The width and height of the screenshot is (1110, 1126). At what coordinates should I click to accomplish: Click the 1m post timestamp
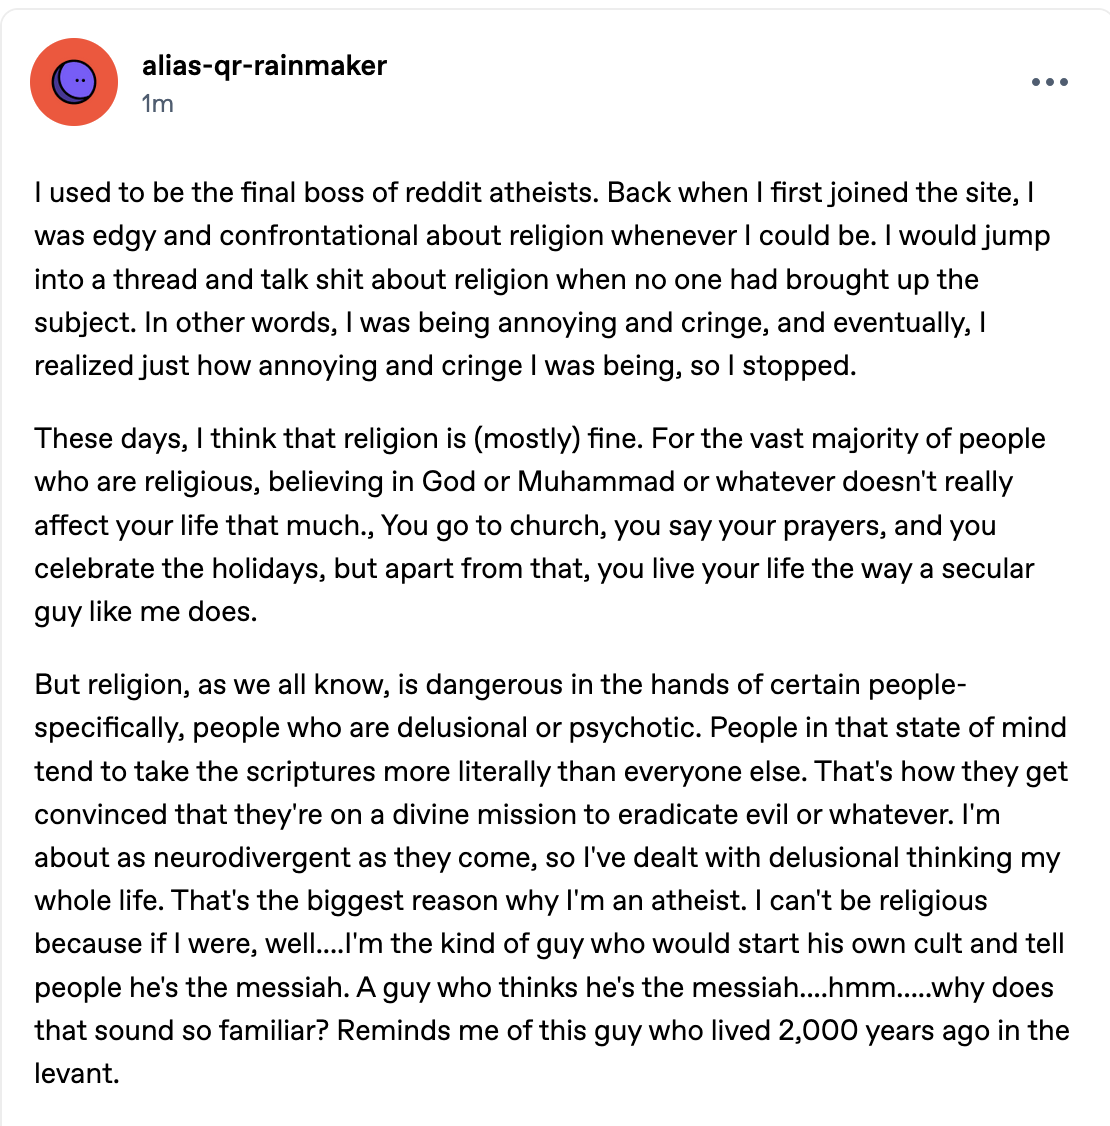(x=157, y=103)
